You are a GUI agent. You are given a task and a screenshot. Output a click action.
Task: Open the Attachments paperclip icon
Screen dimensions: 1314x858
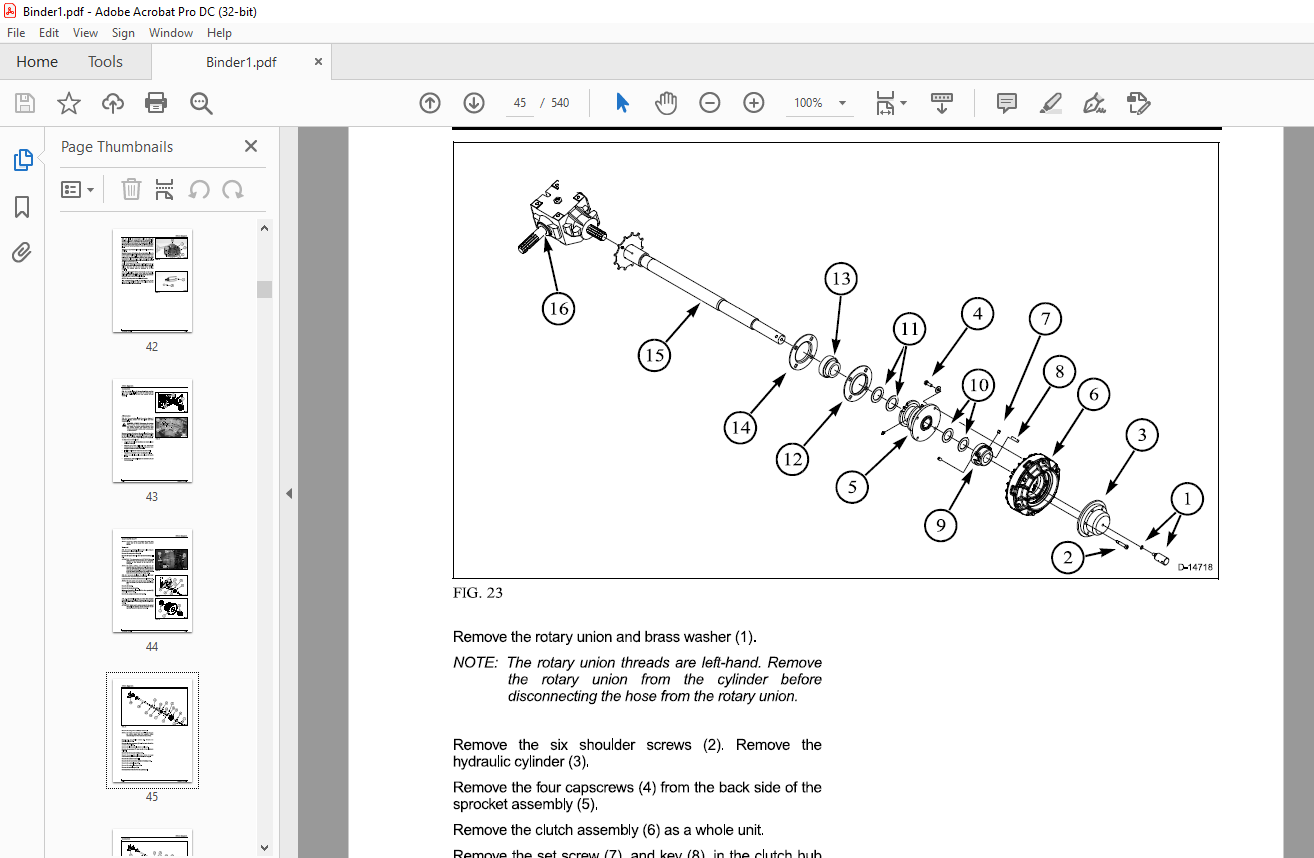pyautogui.click(x=22, y=253)
